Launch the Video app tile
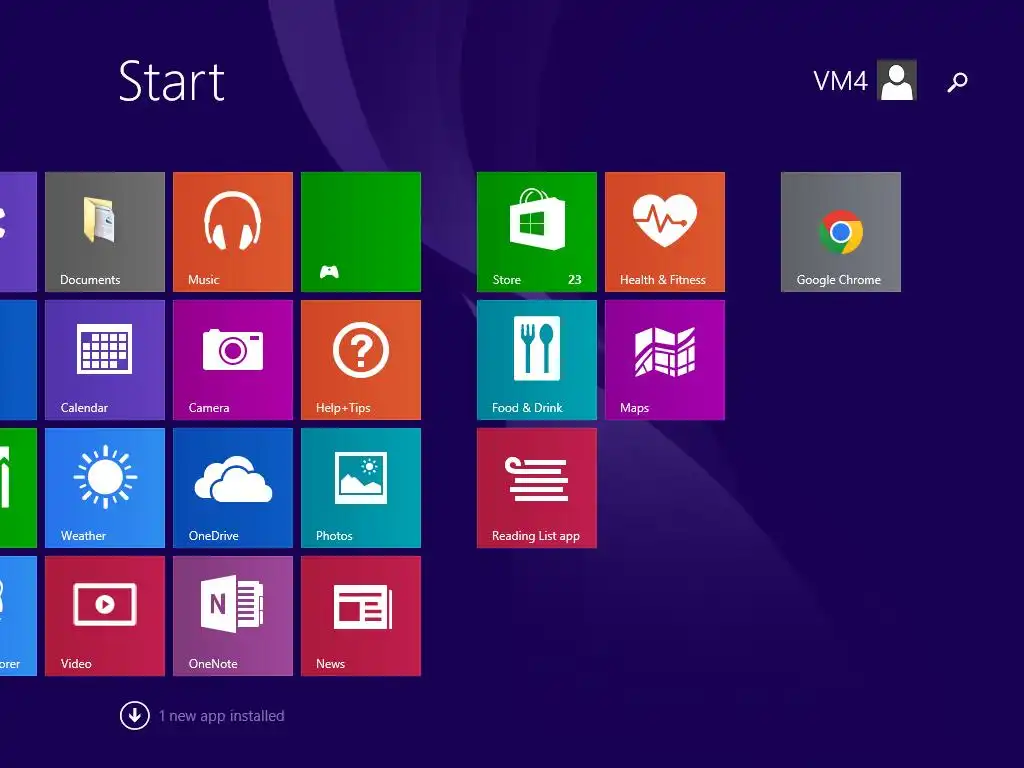The image size is (1024, 768). (x=104, y=616)
